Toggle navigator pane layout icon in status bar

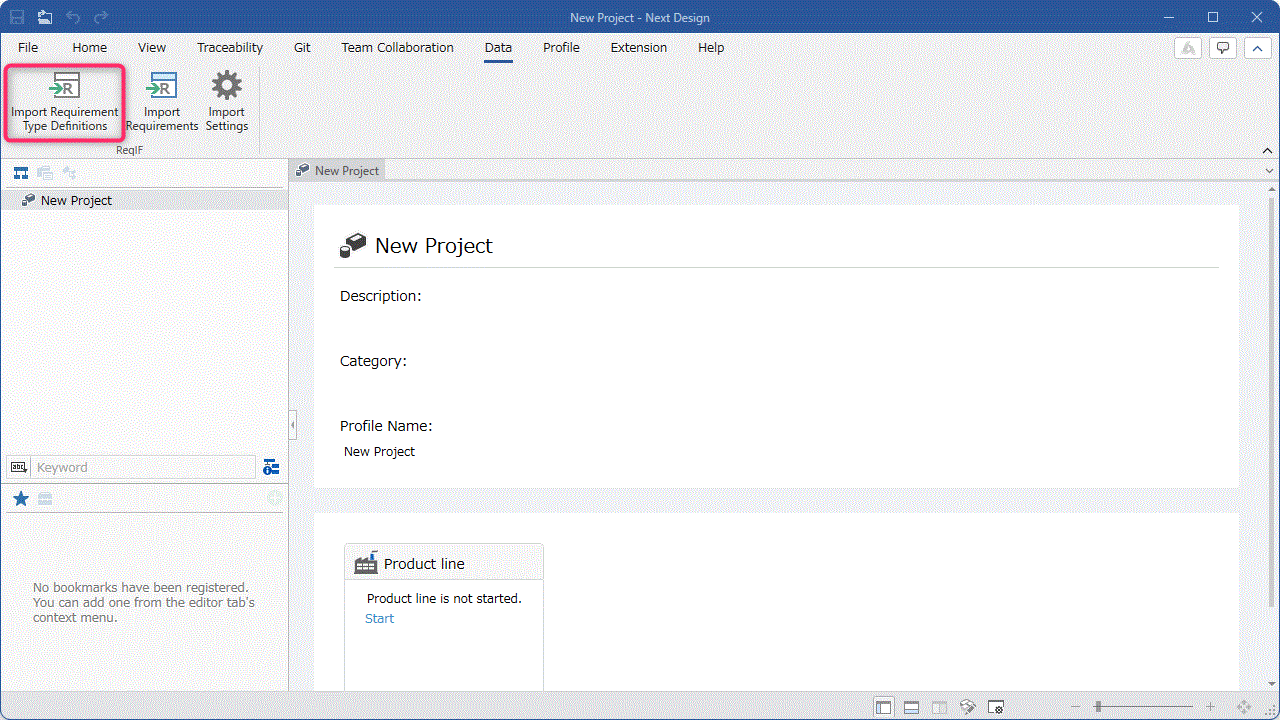tap(884, 707)
